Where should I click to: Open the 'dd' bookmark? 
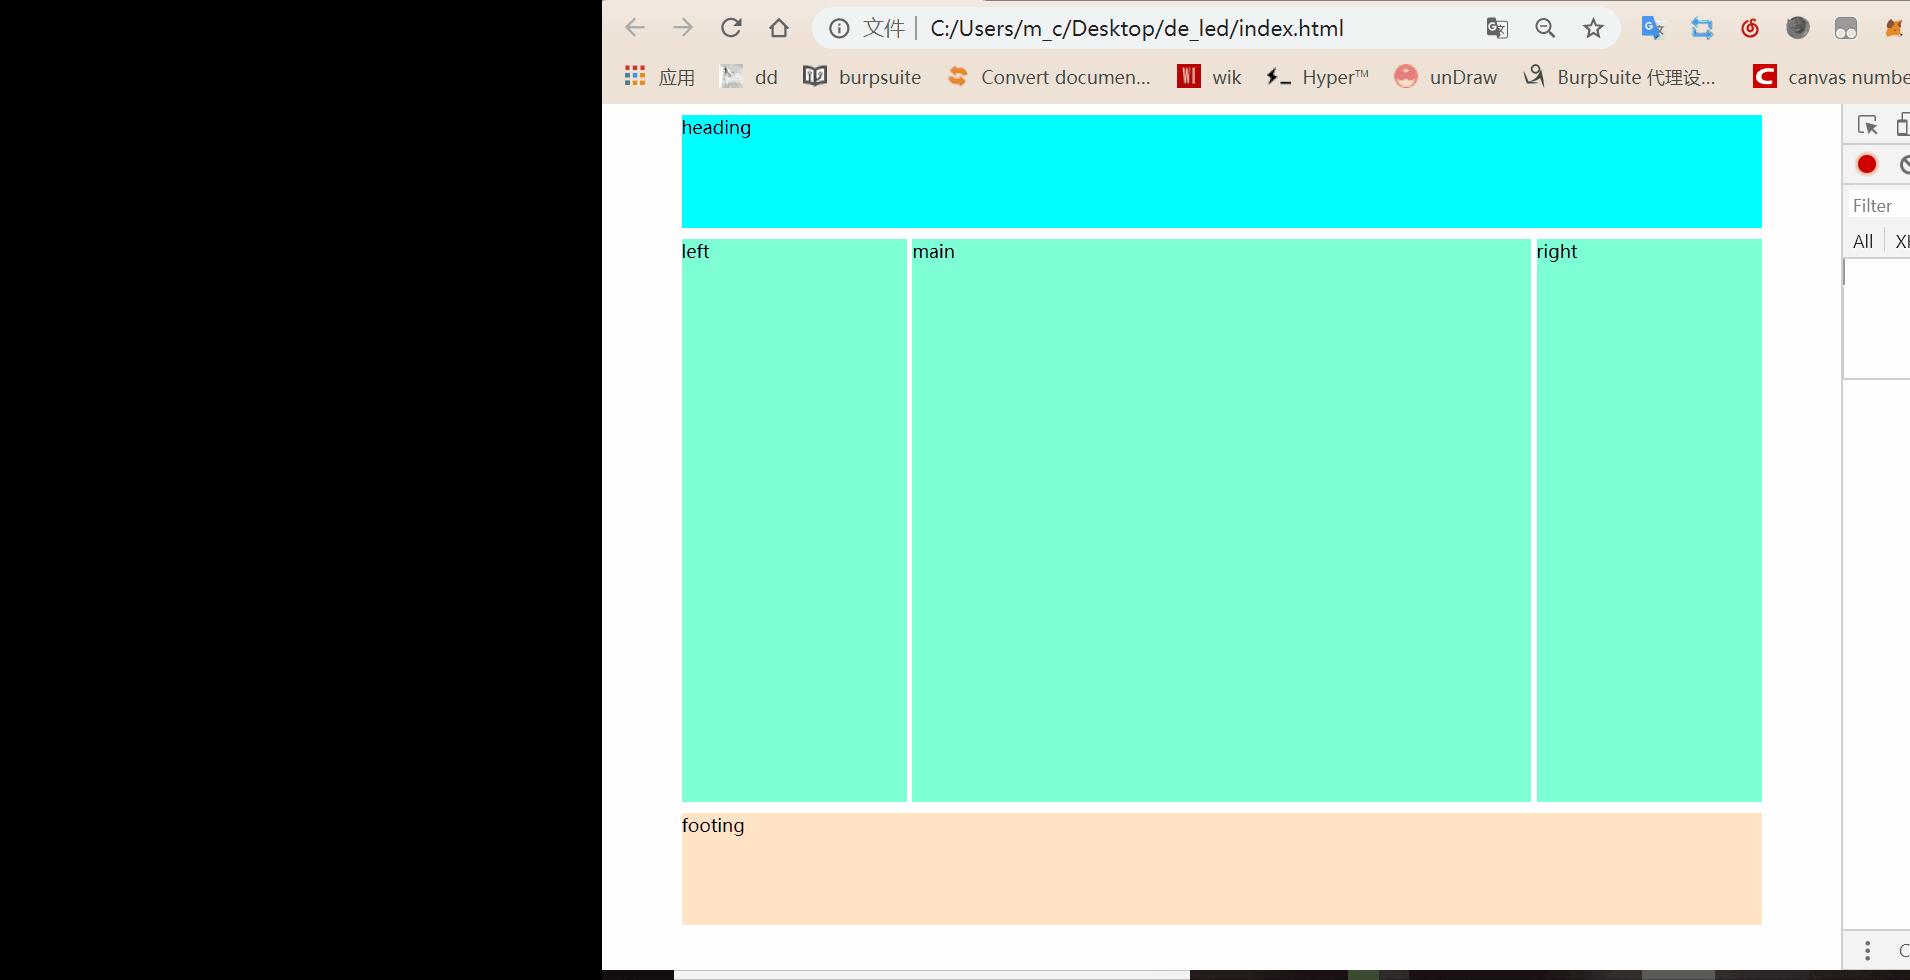pyautogui.click(x=749, y=77)
